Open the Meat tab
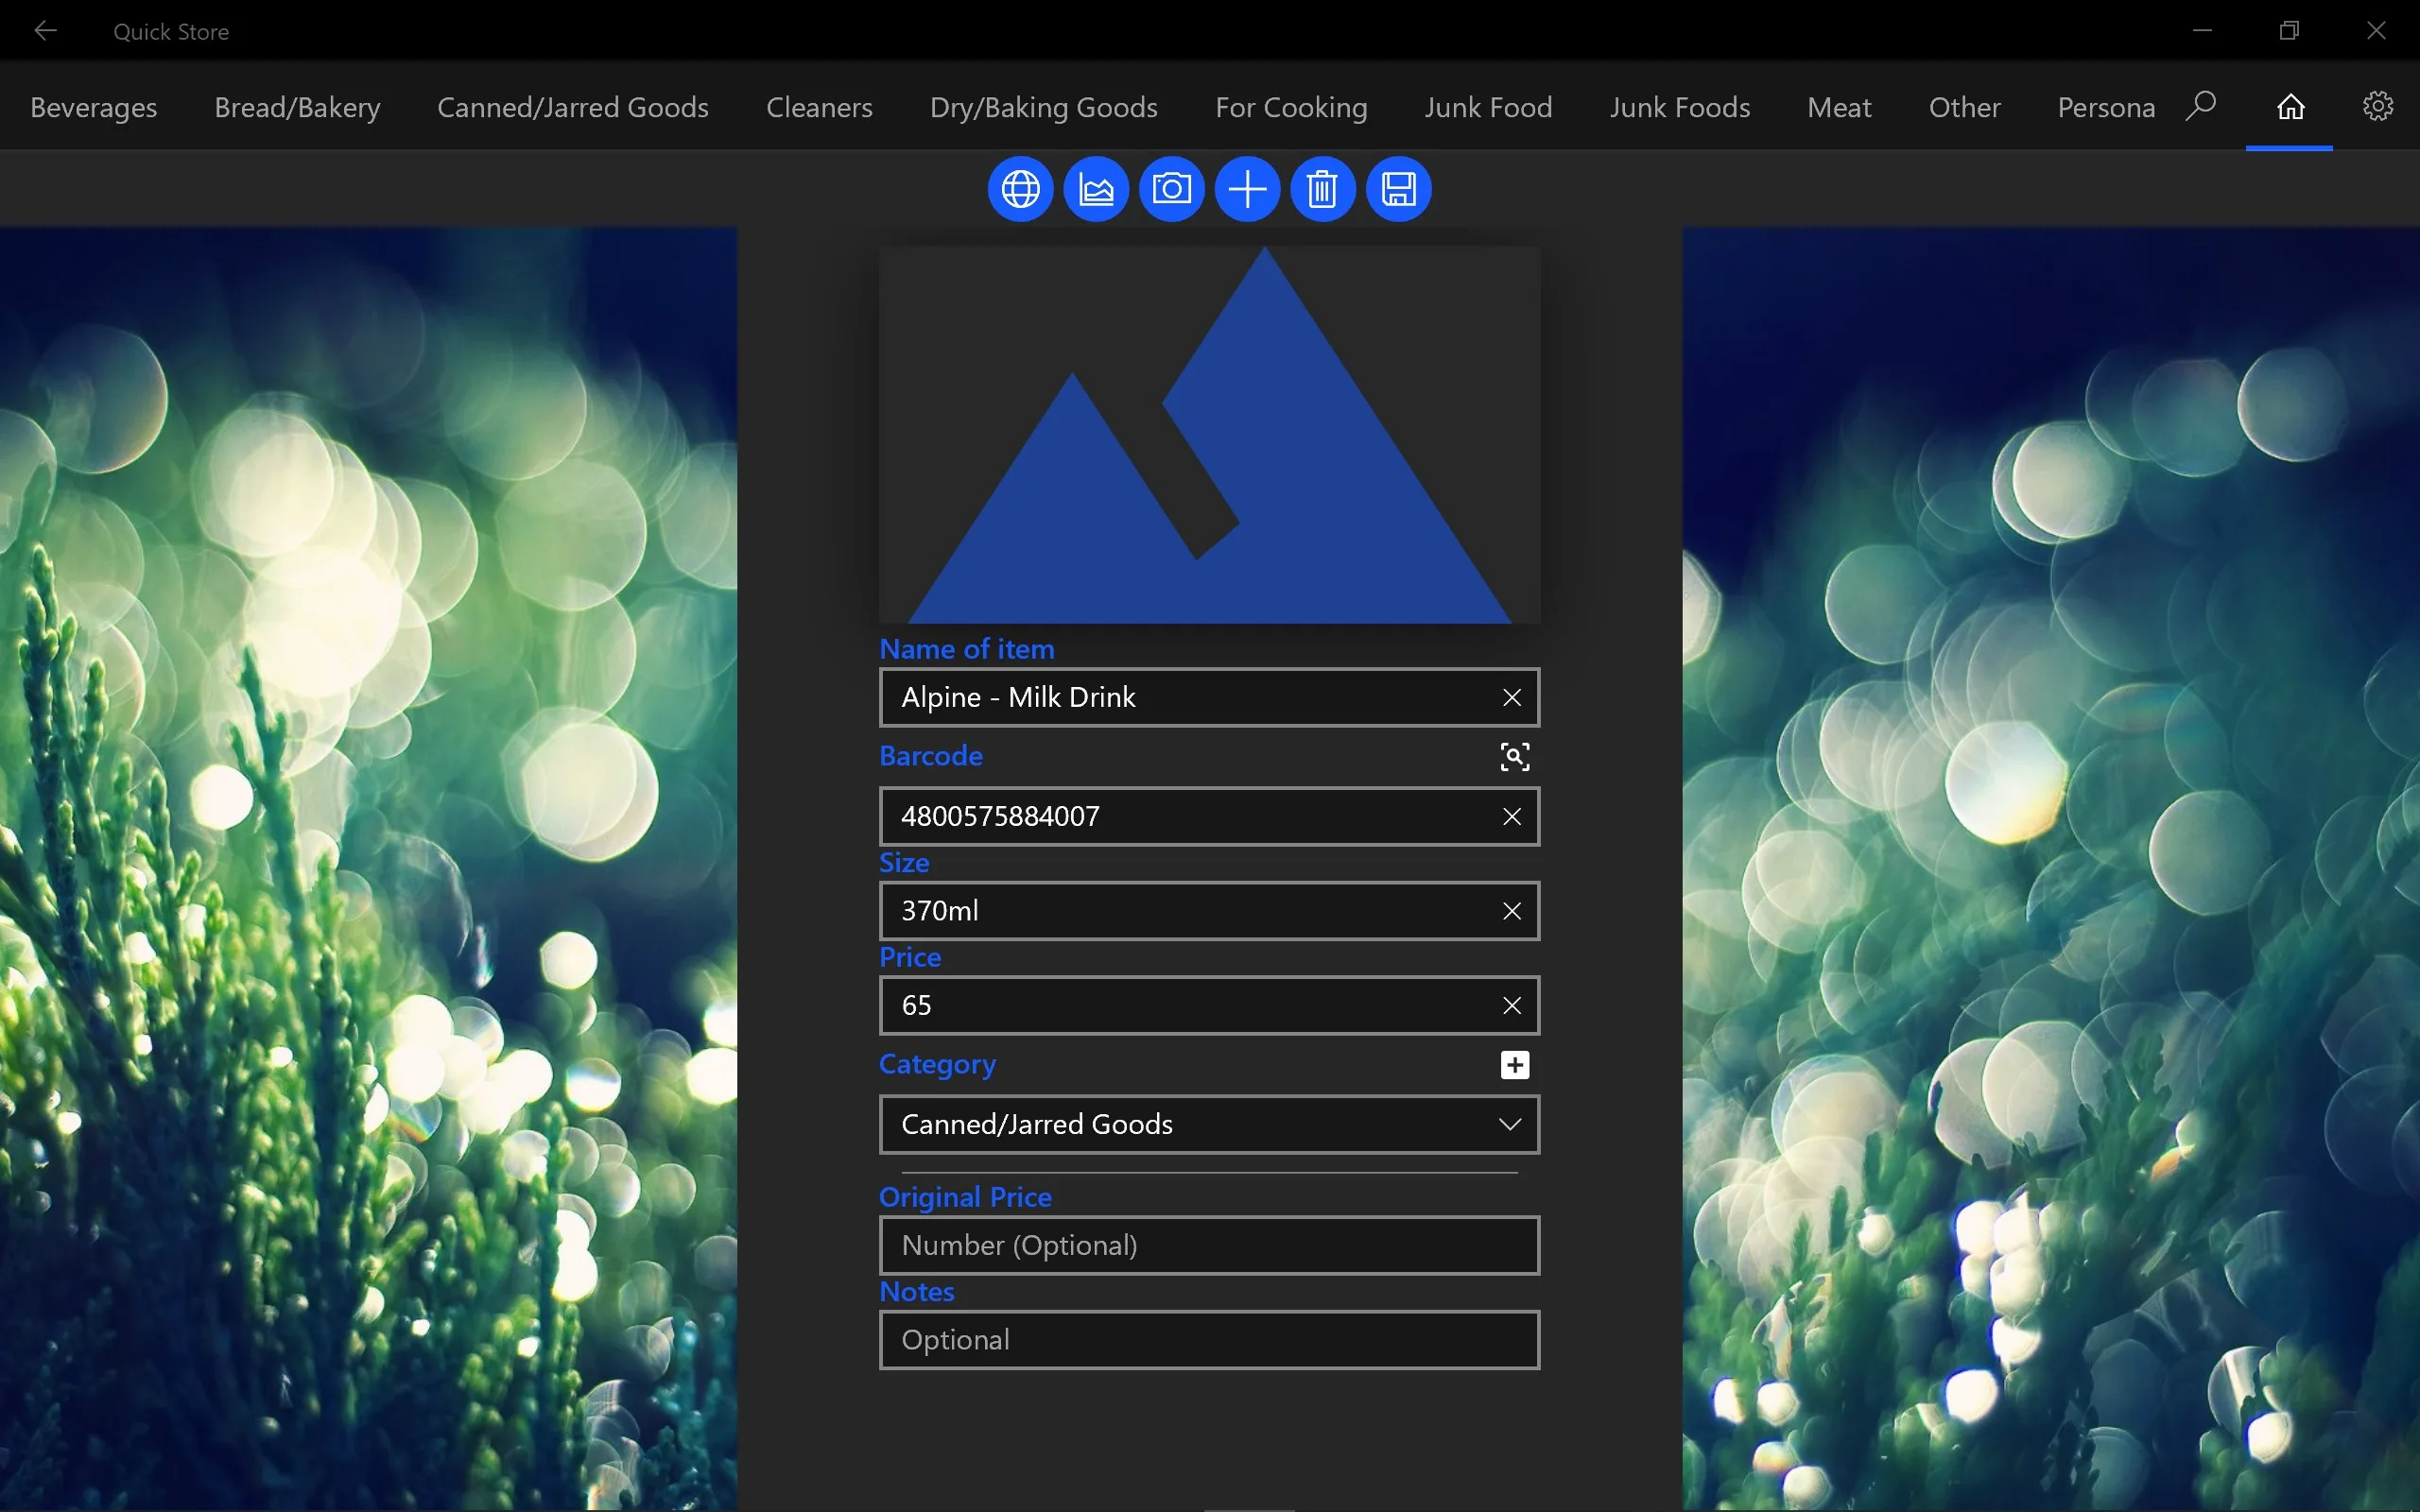Screen dimensions: 2420x1512 tap(1839, 107)
